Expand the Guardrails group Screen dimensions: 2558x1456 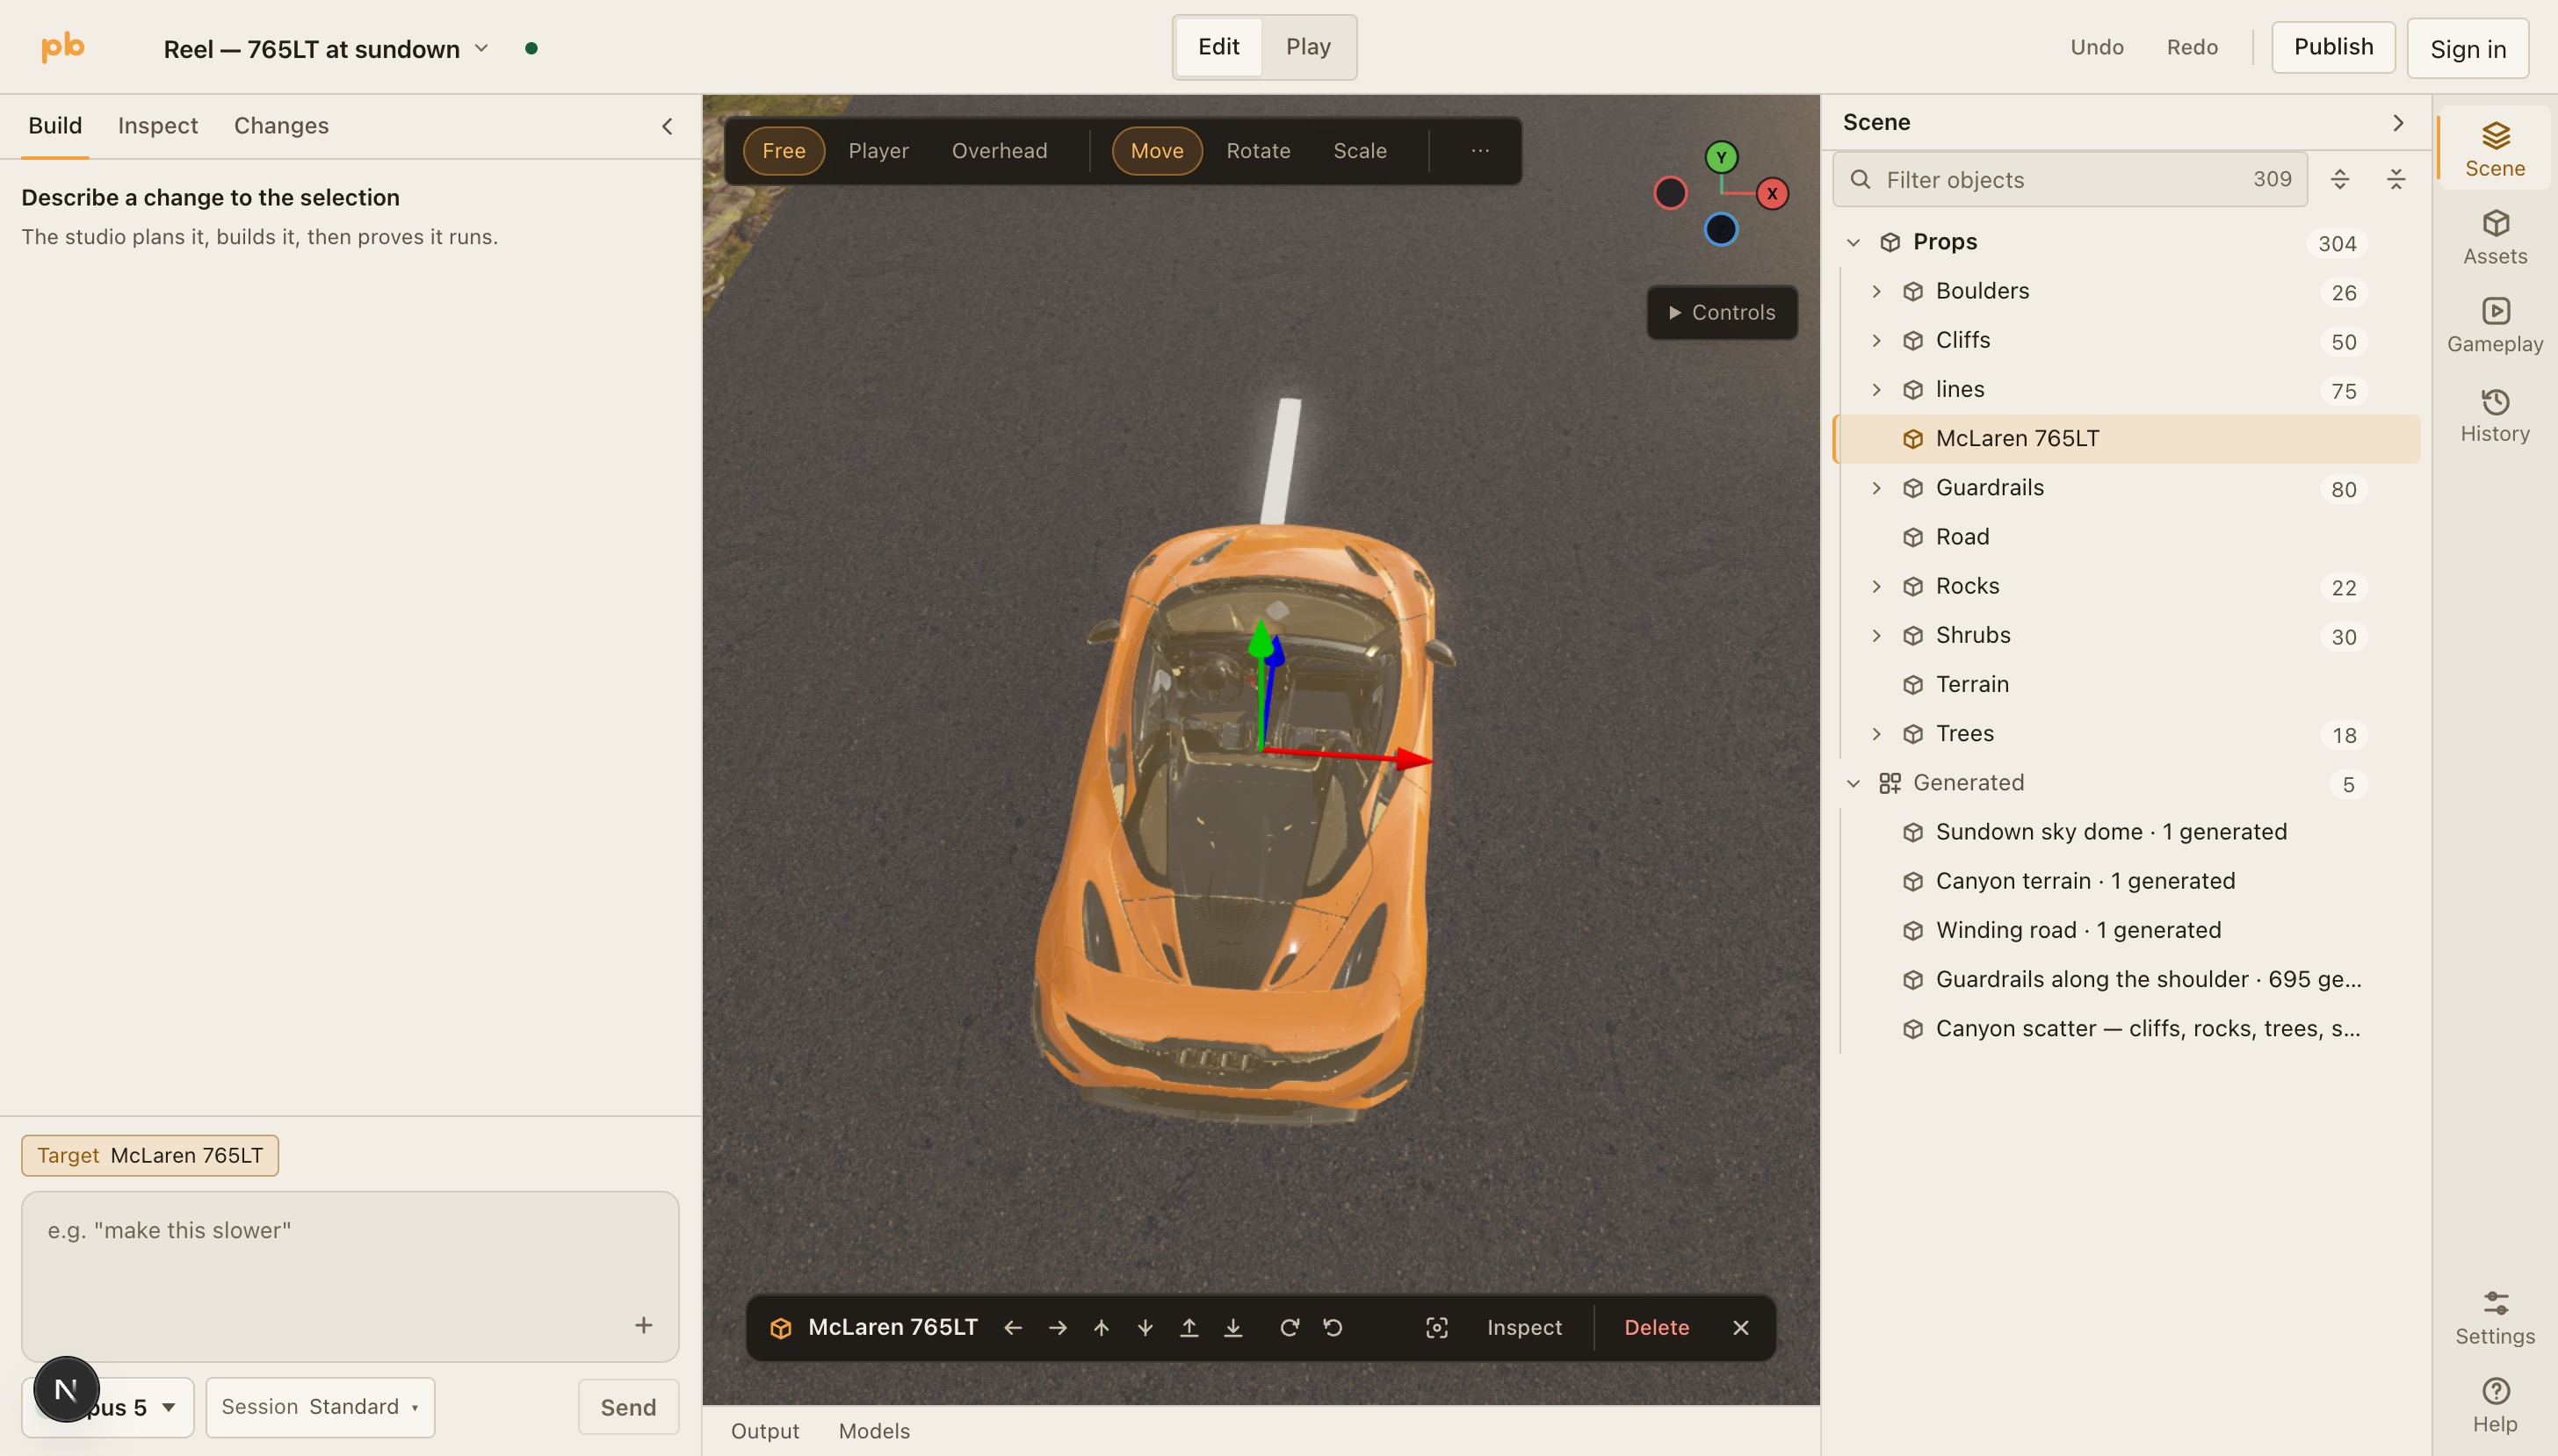tap(1876, 488)
